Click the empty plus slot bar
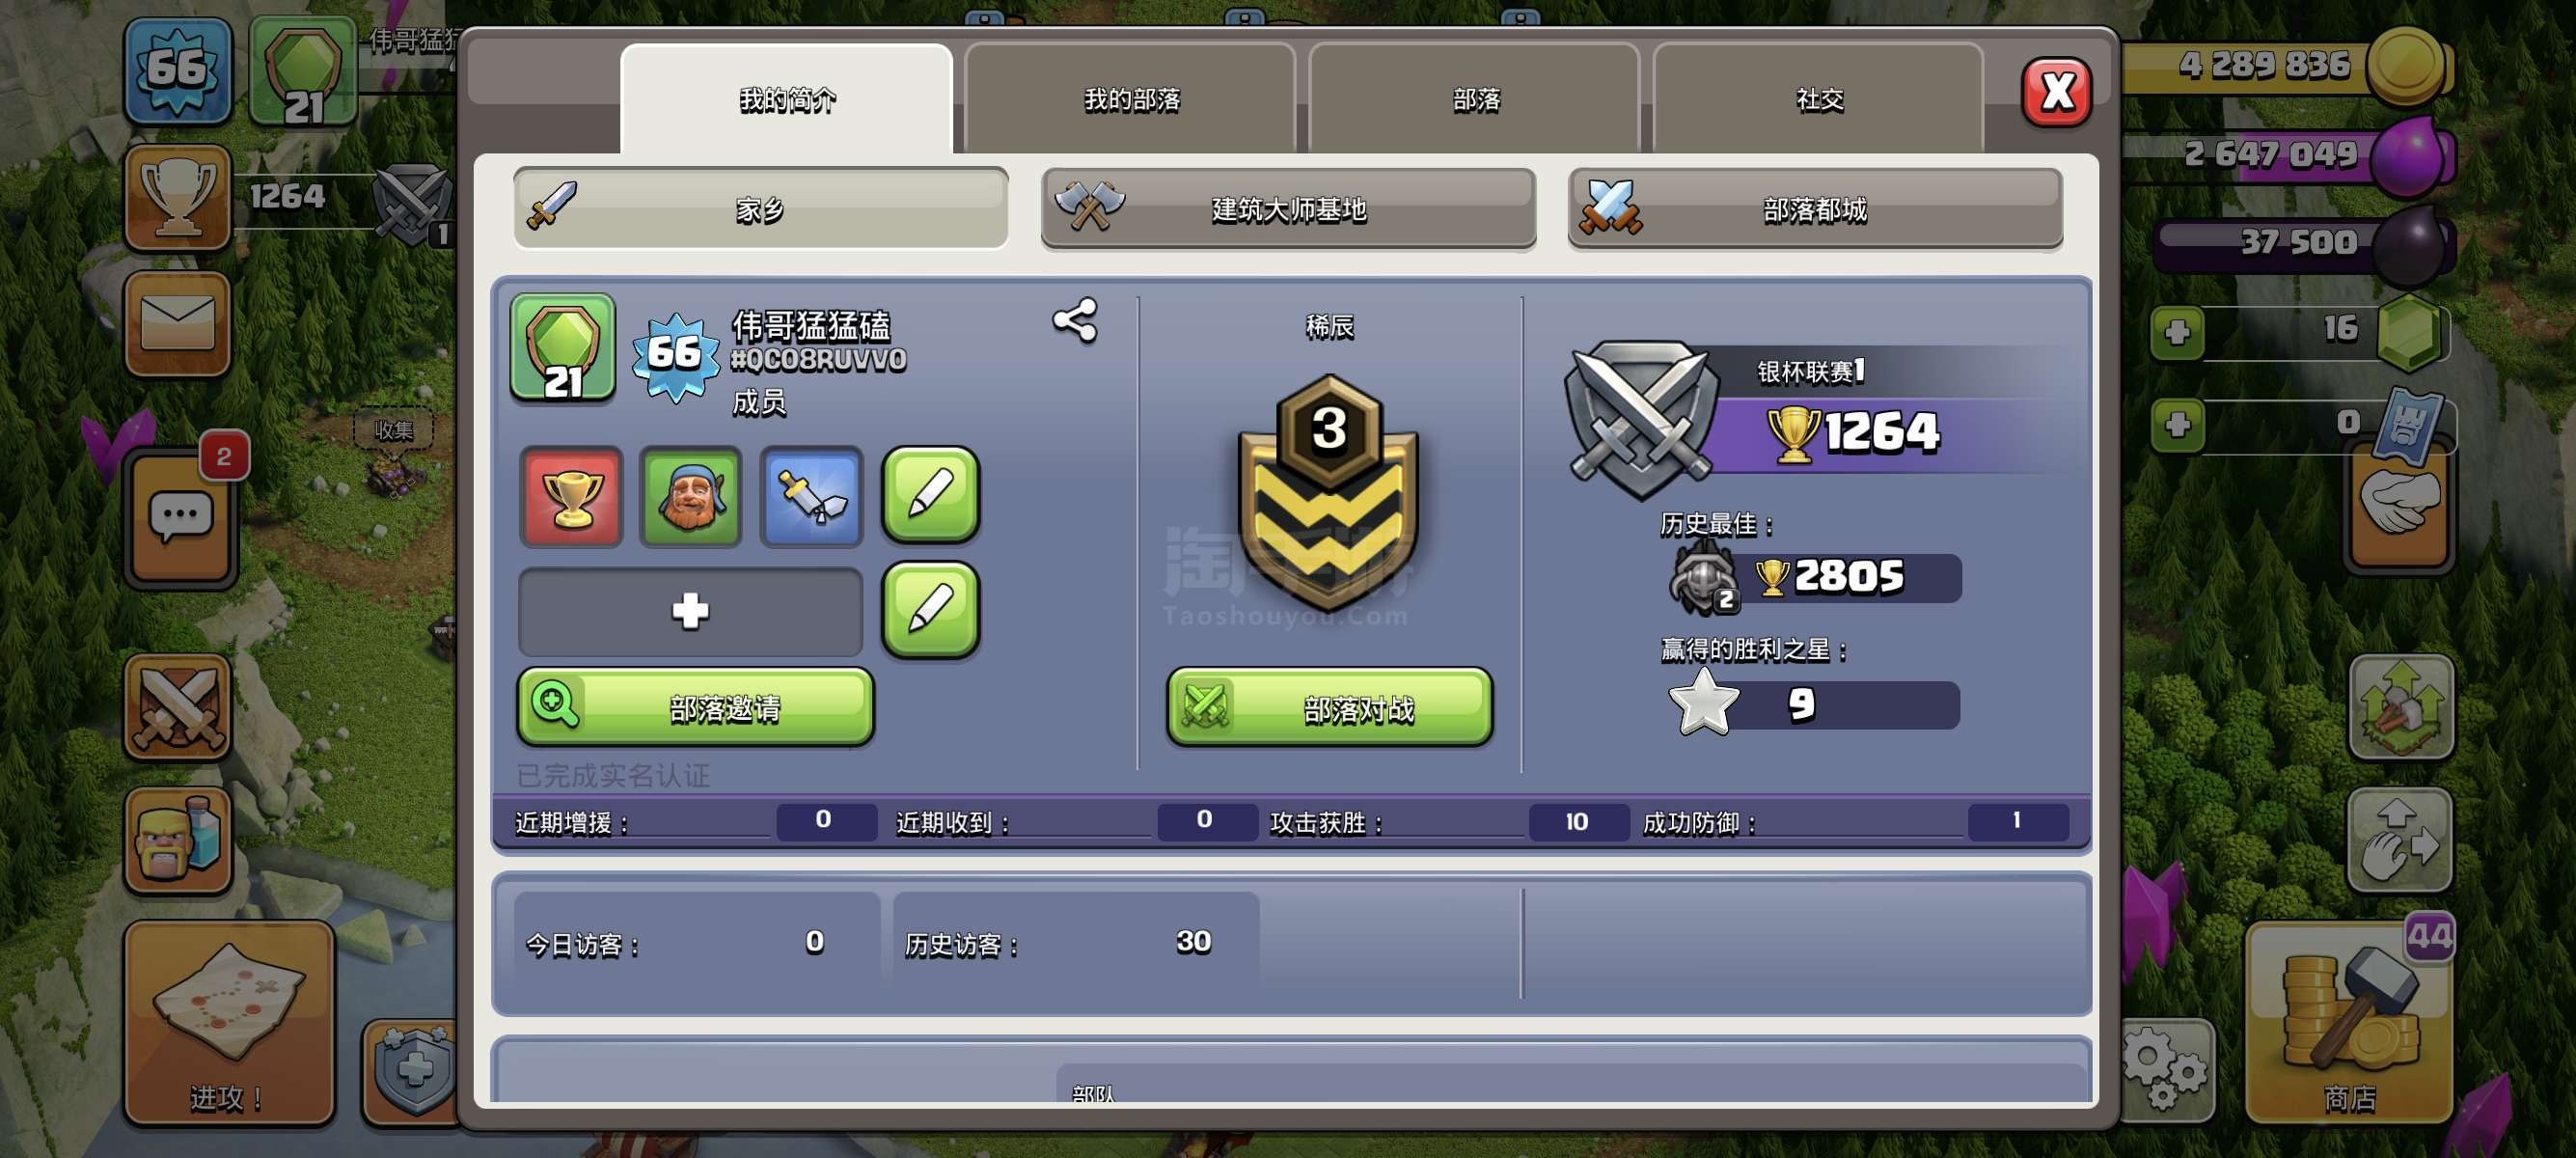Image resolution: width=2576 pixels, height=1158 pixels. (x=690, y=611)
